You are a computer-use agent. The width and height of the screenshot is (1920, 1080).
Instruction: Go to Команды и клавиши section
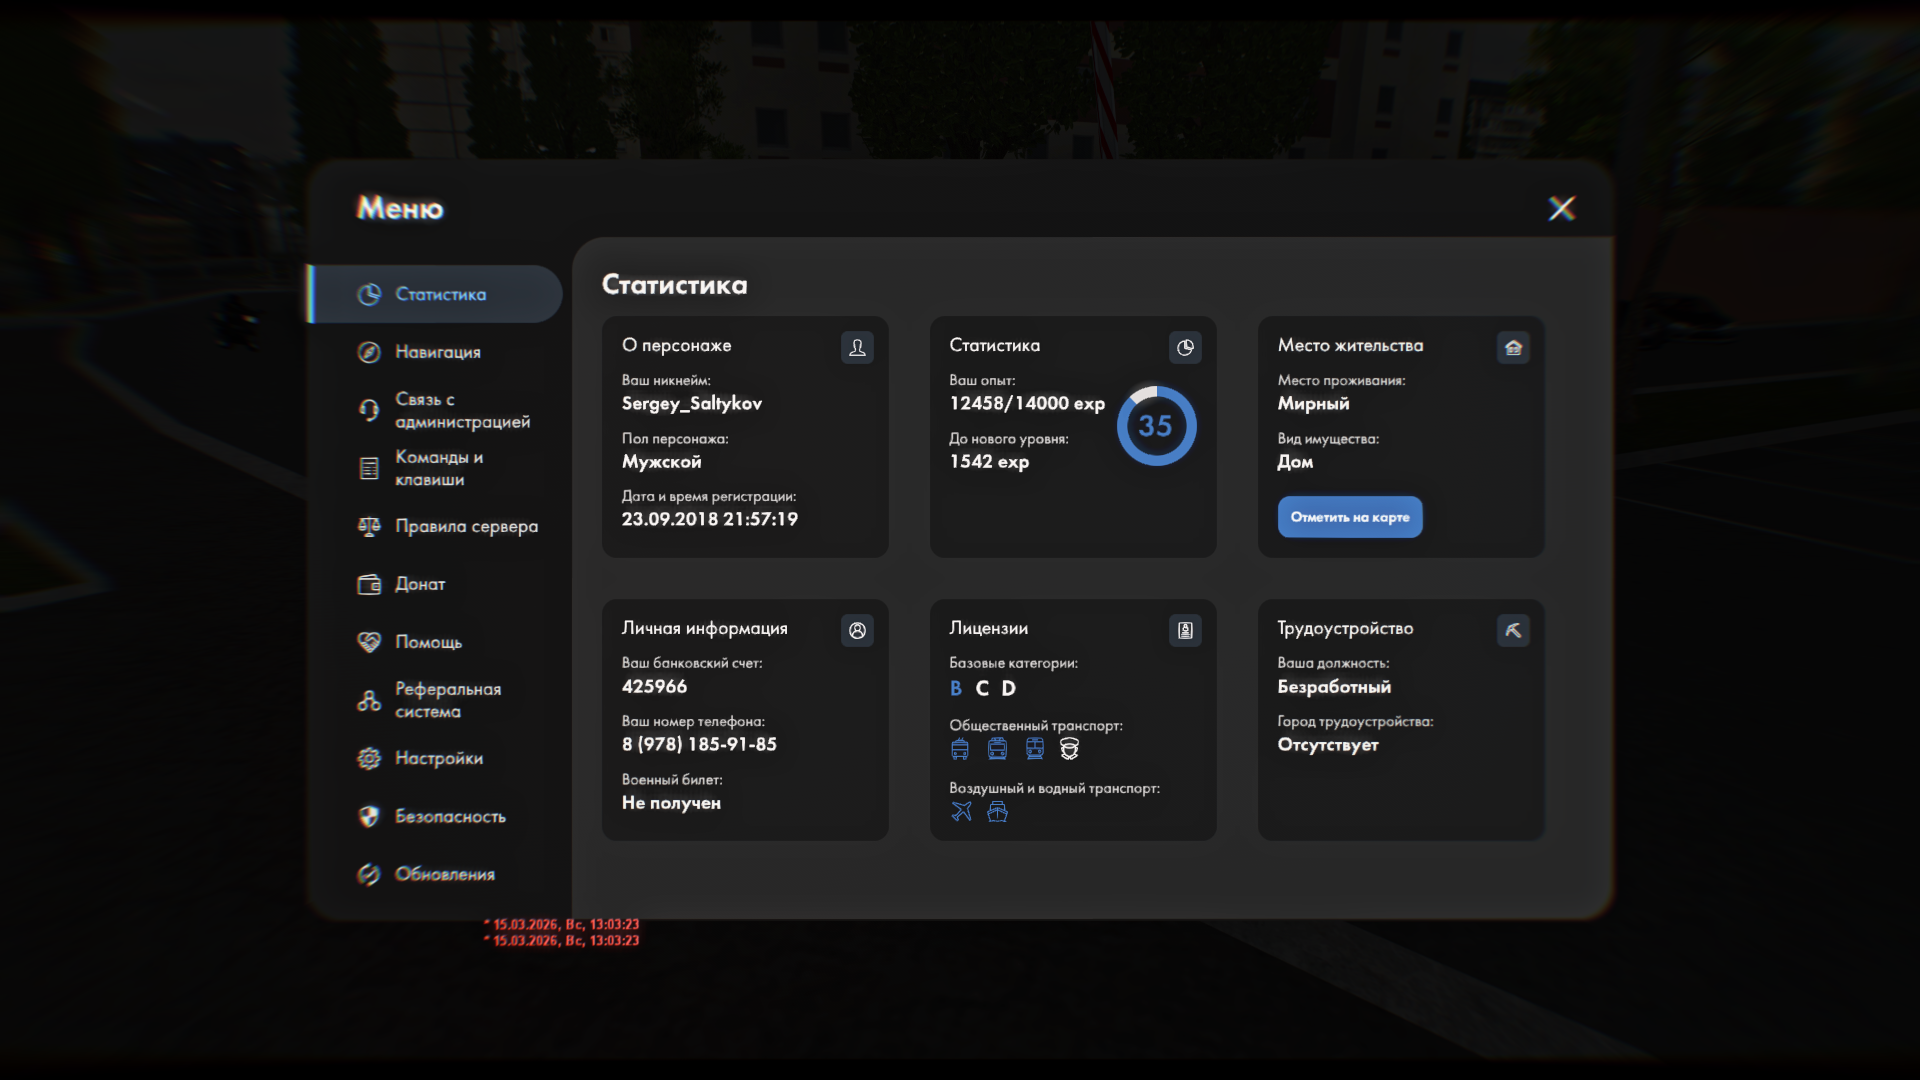click(437, 468)
